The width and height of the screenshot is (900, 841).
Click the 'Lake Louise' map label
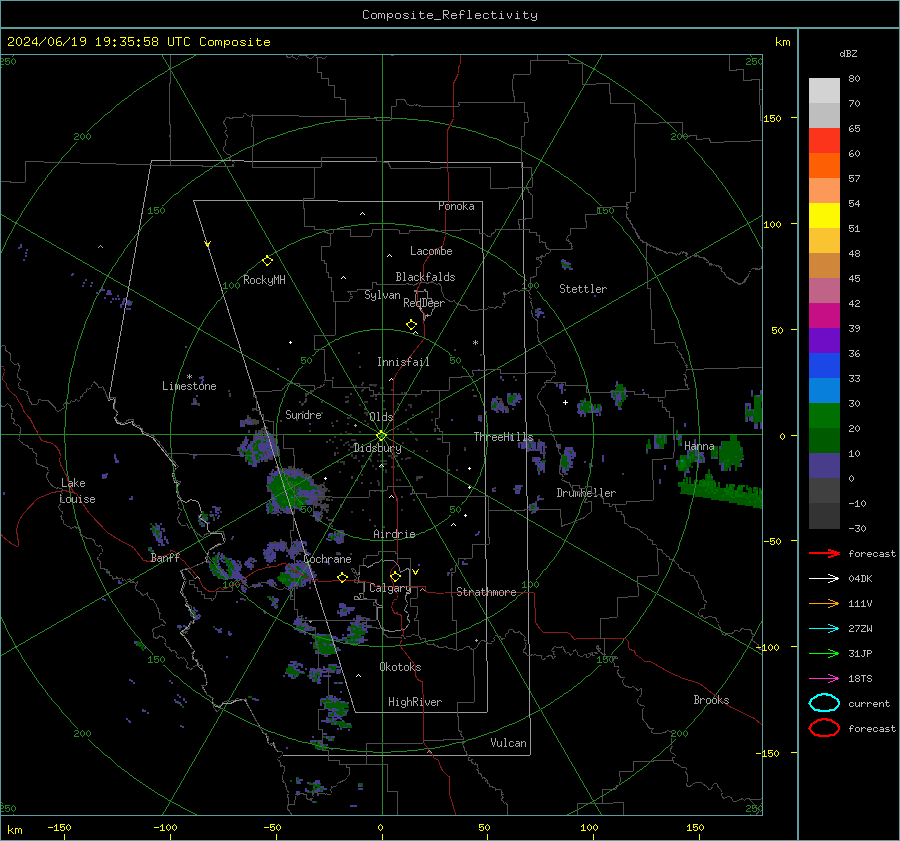pyautogui.click(x=77, y=491)
